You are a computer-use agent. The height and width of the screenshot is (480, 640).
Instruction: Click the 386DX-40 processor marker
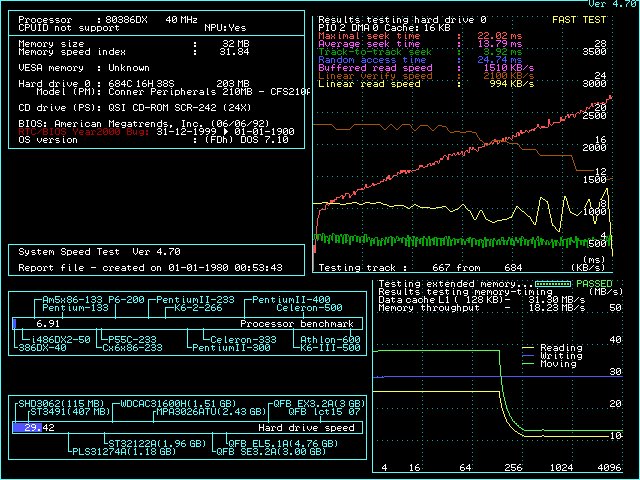[40, 347]
